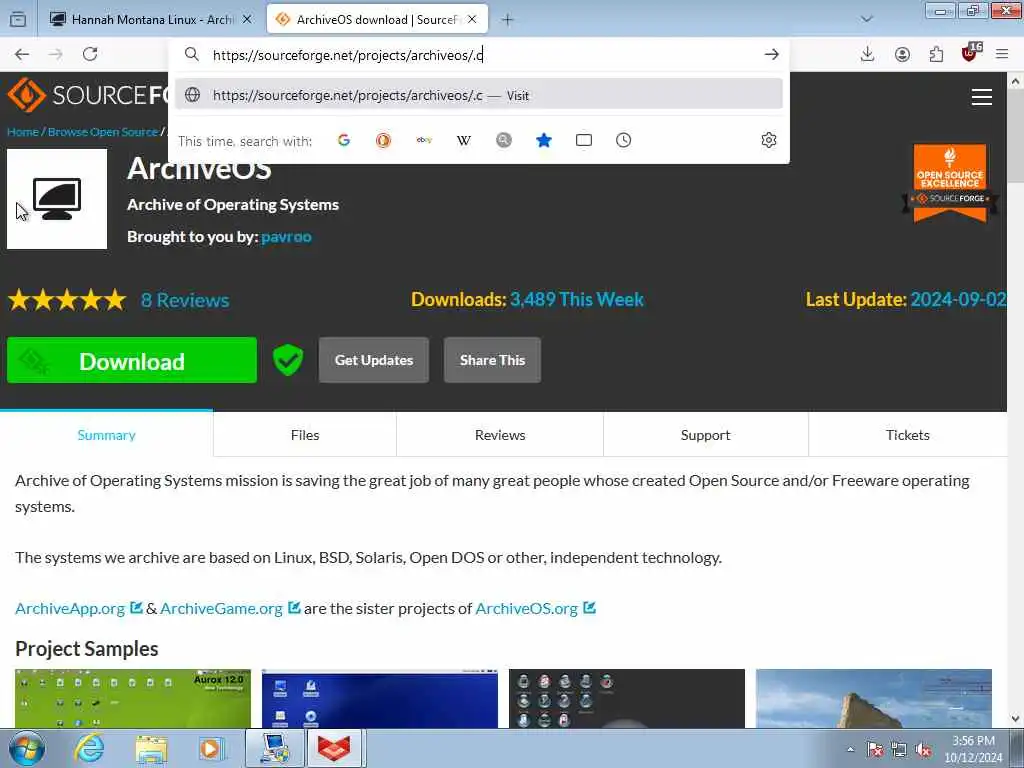Screen dimensions: 1024x768
Task: Show hidden tray icons arrow
Action: (850, 749)
